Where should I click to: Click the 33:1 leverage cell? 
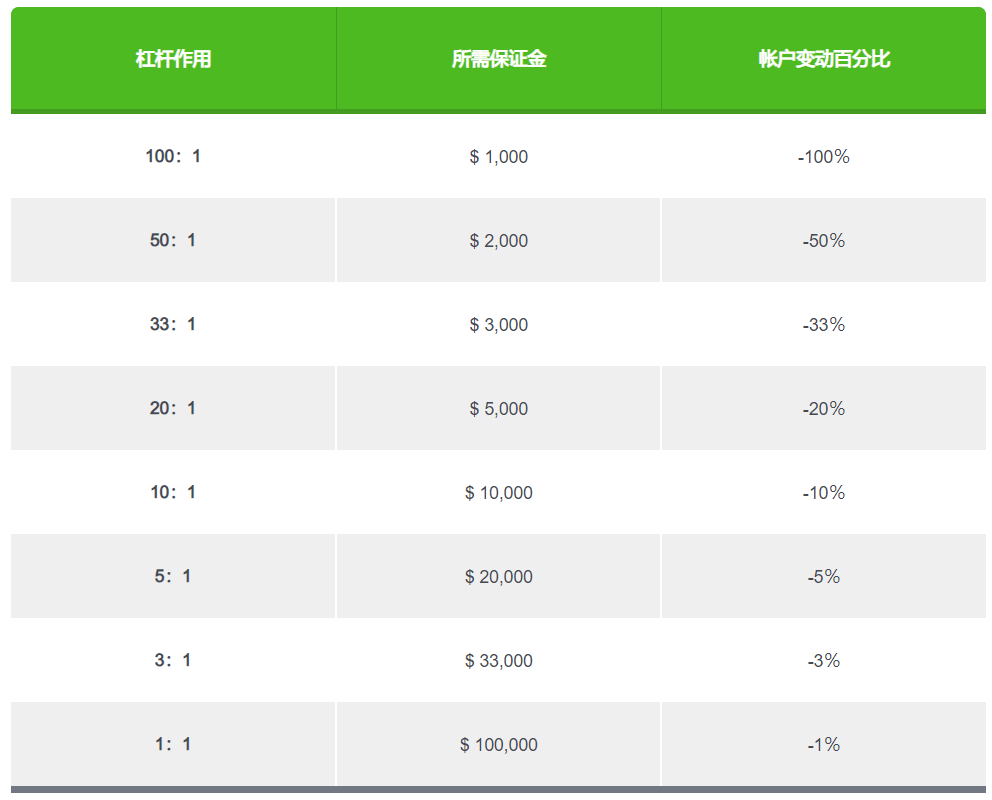click(x=173, y=324)
